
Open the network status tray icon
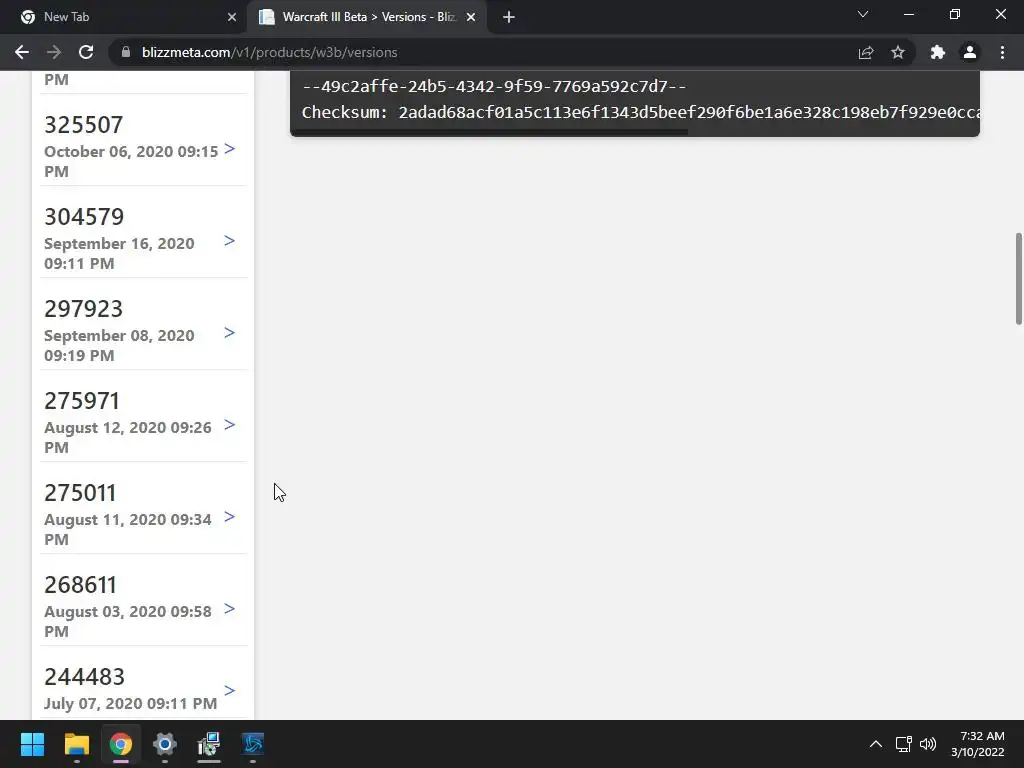(x=903, y=744)
